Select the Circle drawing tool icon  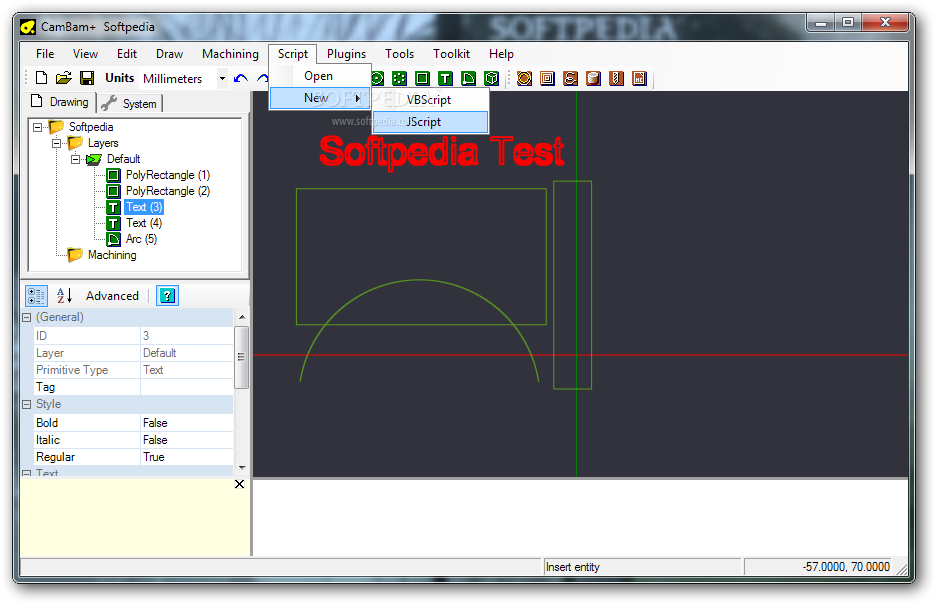point(377,78)
